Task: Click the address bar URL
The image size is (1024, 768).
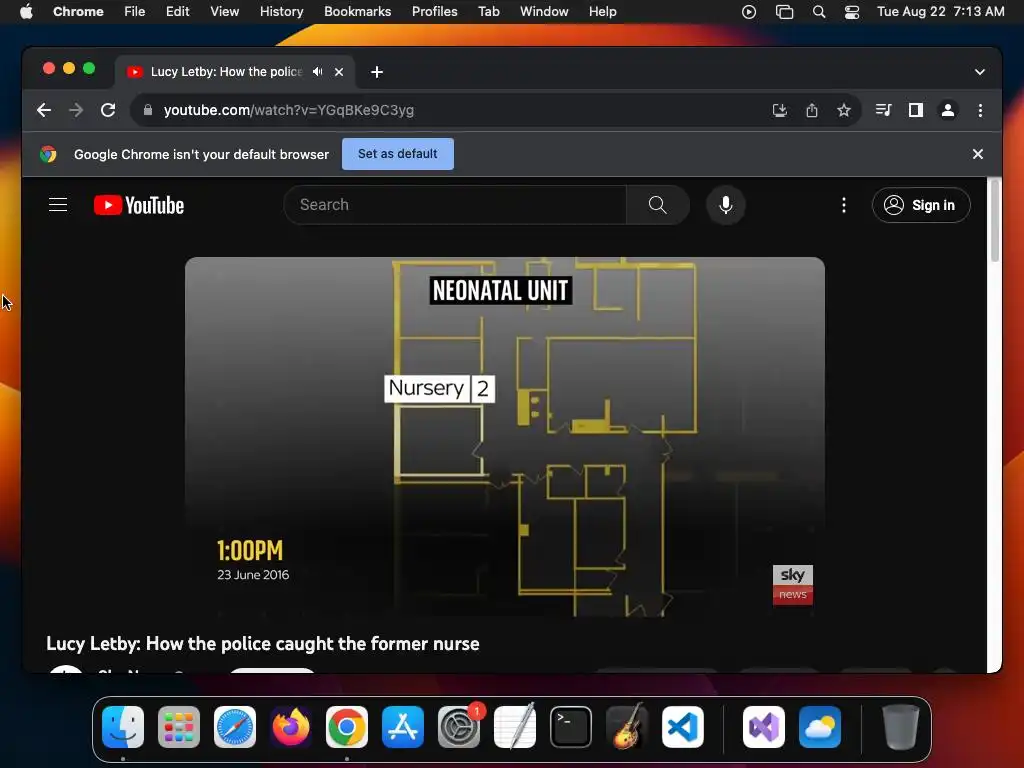Action: click(x=289, y=110)
